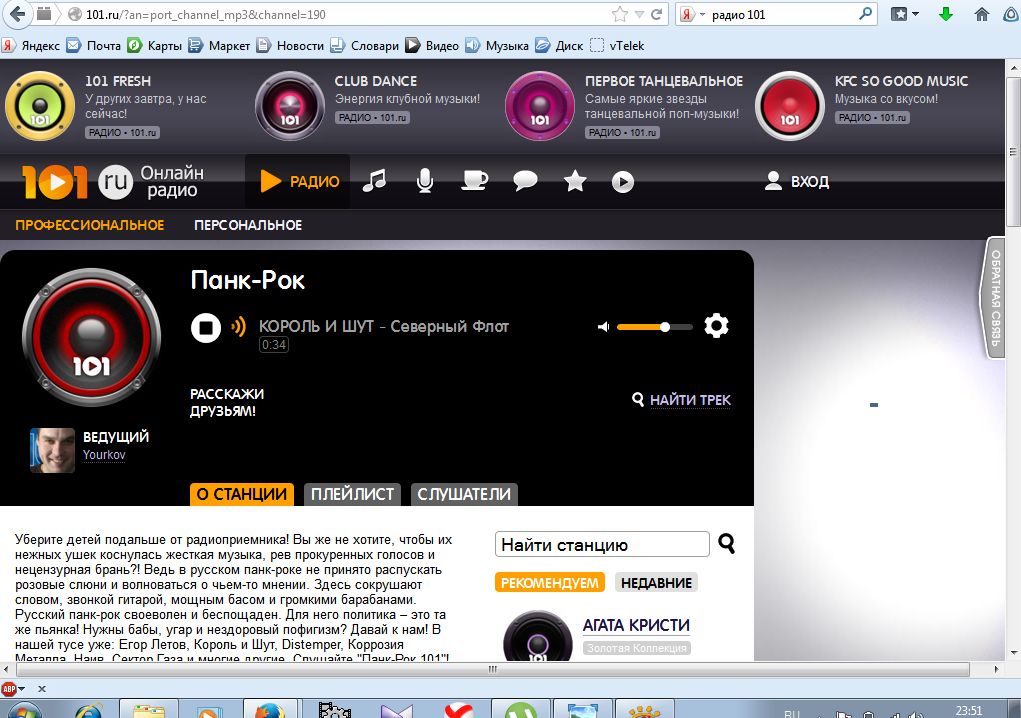The height and width of the screenshot is (718, 1021).
Task: Click the search box magnifier icon
Action: [865, 14]
